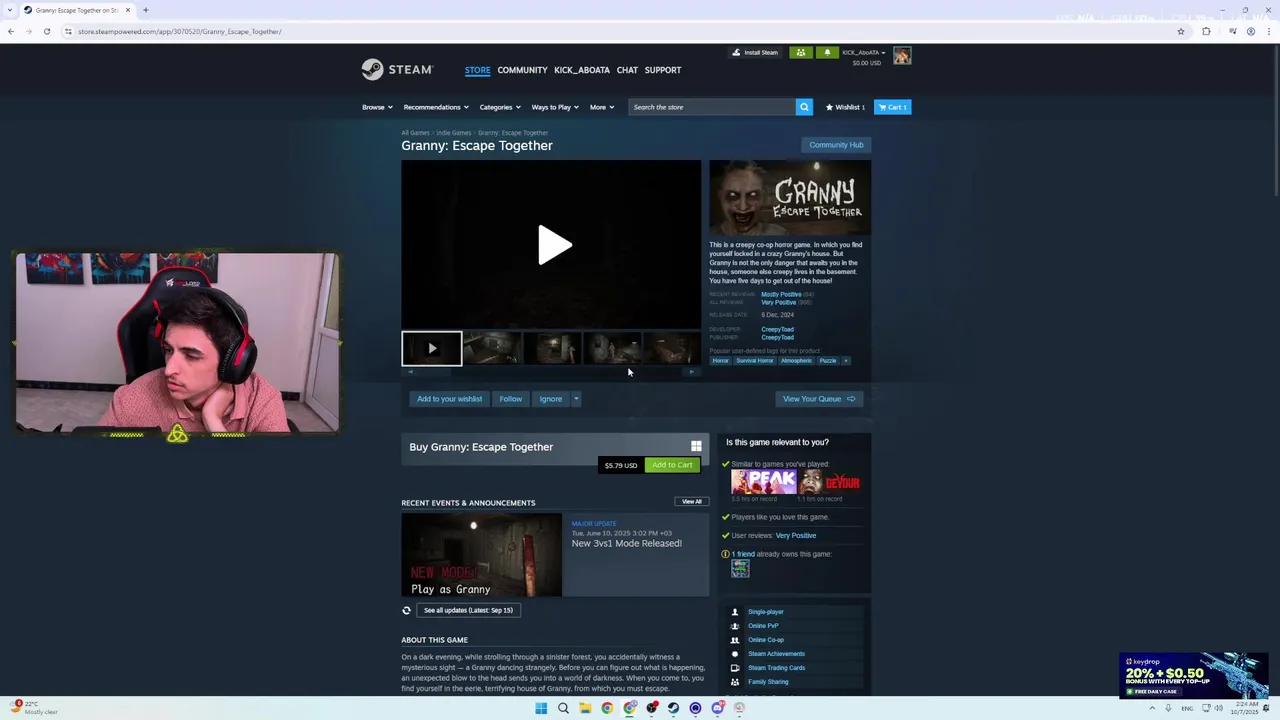Click Indie Games breadcrumb
Image resolution: width=1280 pixels, height=720 pixels.
point(453,133)
